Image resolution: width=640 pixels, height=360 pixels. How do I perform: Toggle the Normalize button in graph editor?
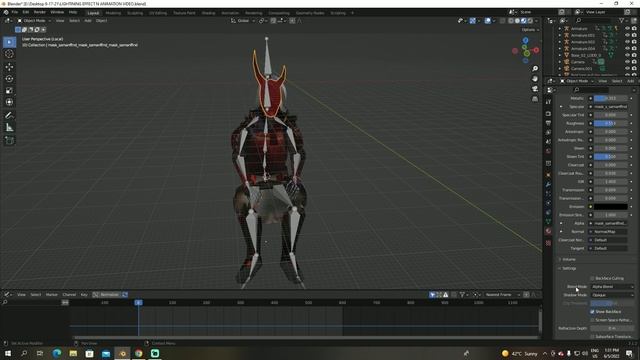click(107, 294)
